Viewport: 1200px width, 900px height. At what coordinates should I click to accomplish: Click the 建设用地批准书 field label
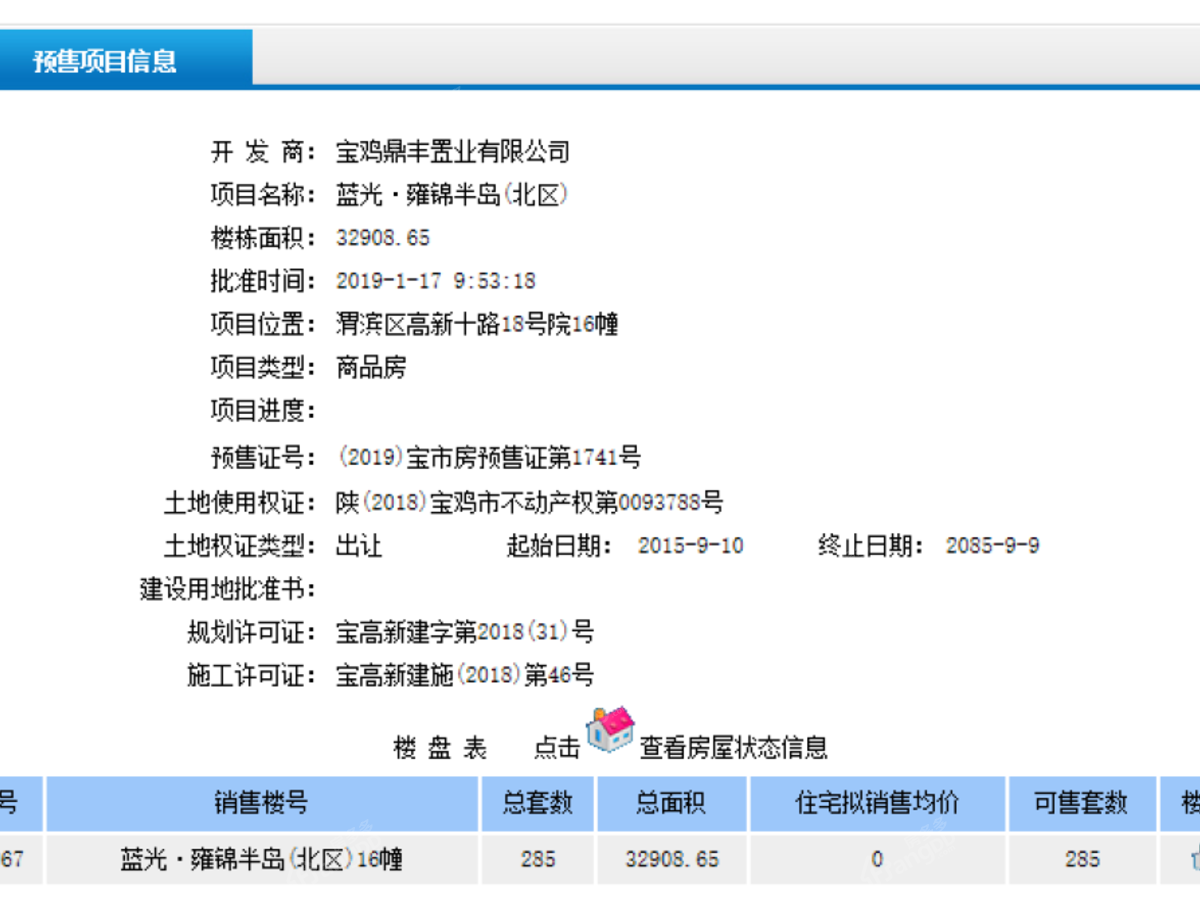[228, 589]
